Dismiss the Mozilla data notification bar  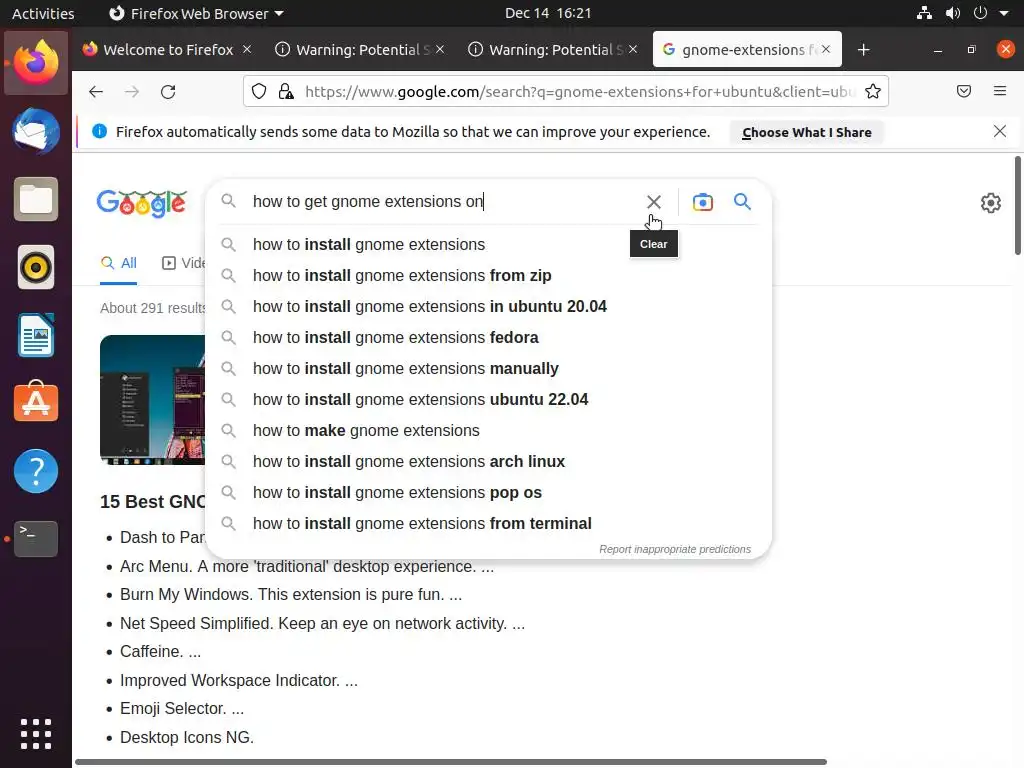pyautogui.click(x=999, y=131)
